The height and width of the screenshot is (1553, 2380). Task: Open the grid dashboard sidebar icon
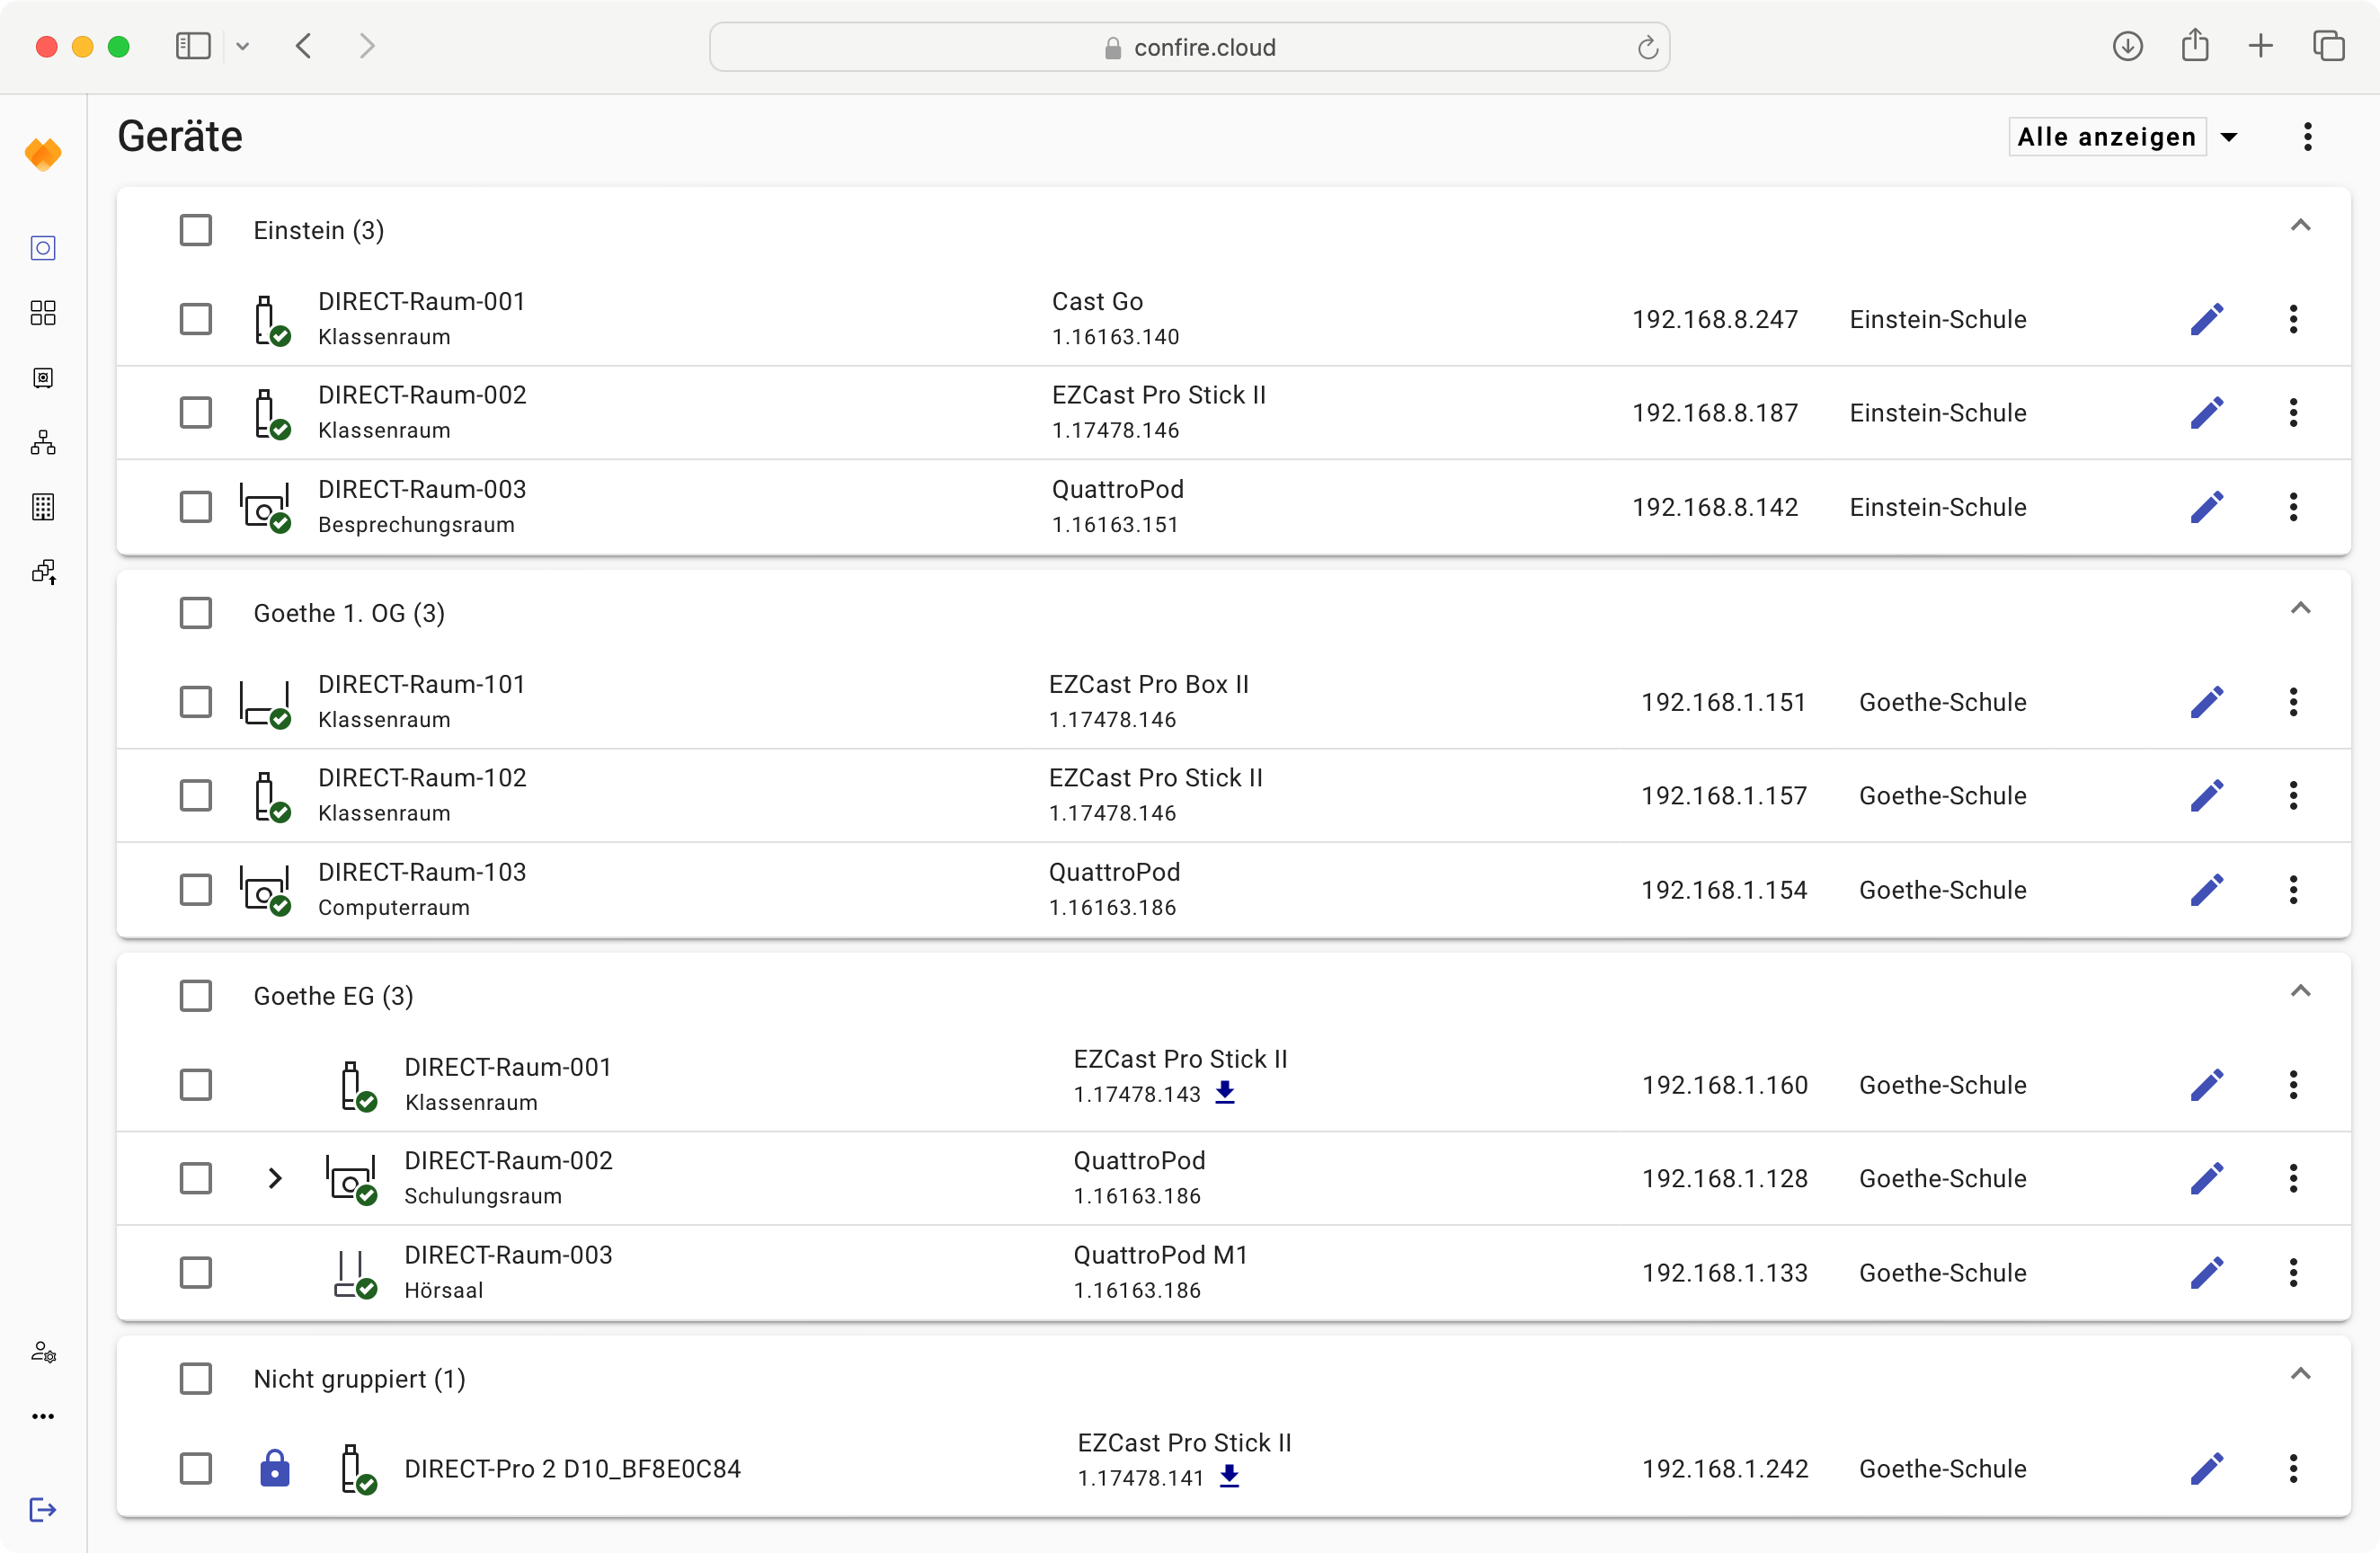point(43,313)
